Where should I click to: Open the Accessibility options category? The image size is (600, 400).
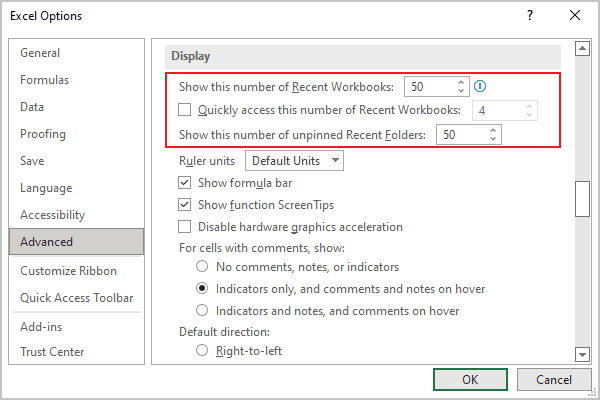tap(77, 215)
